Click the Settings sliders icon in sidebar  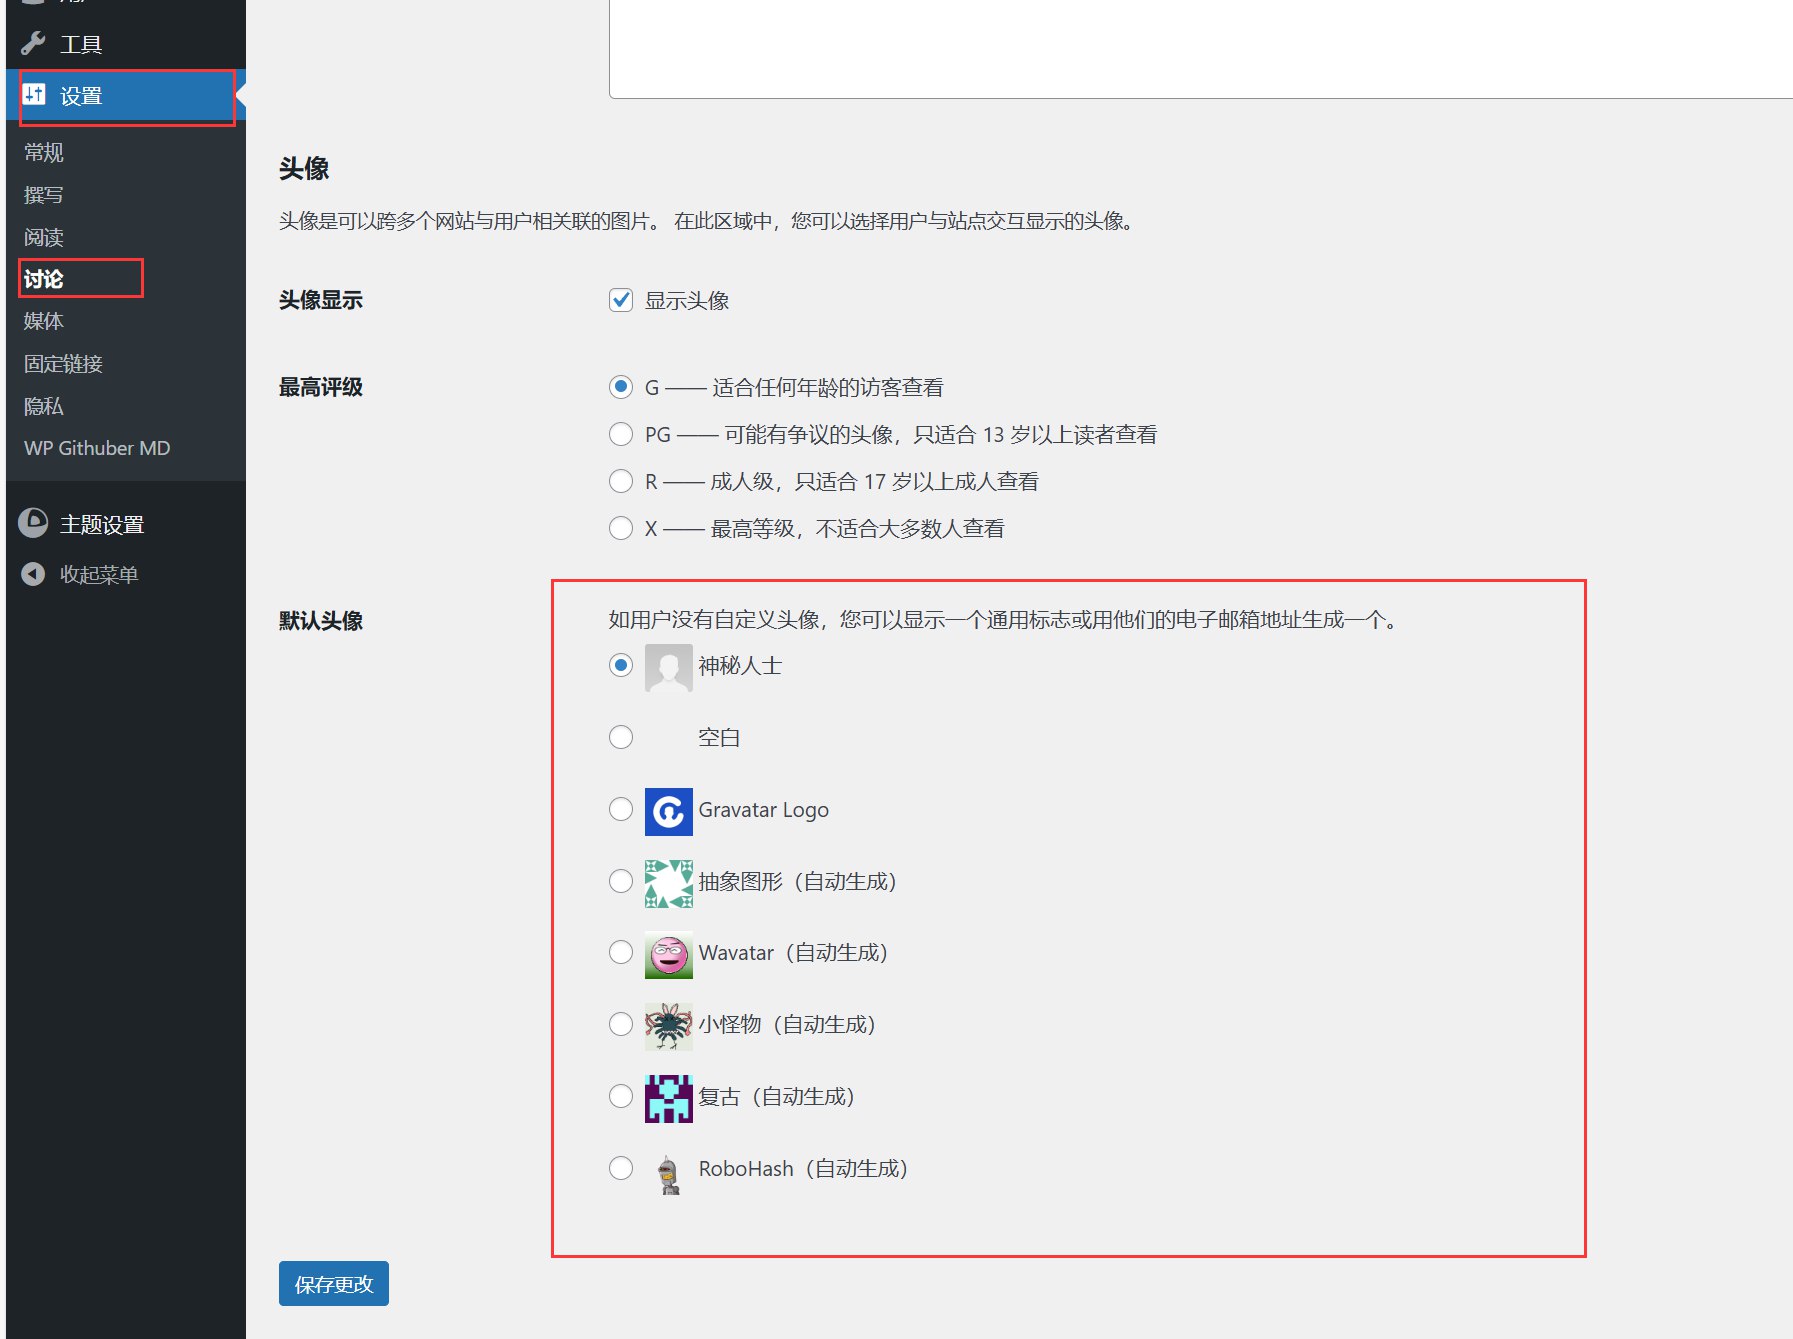[x=34, y=94]
